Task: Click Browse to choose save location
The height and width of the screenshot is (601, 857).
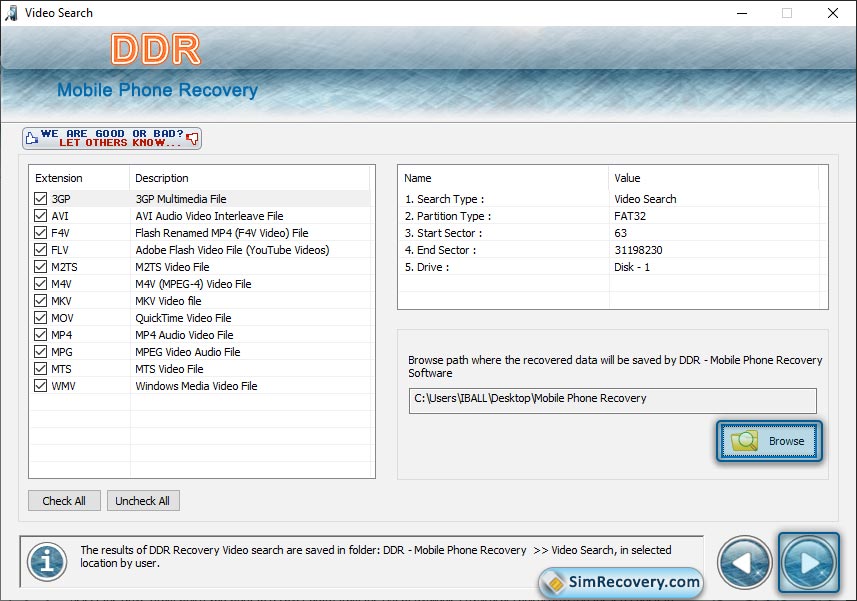Action: point(769,441)
